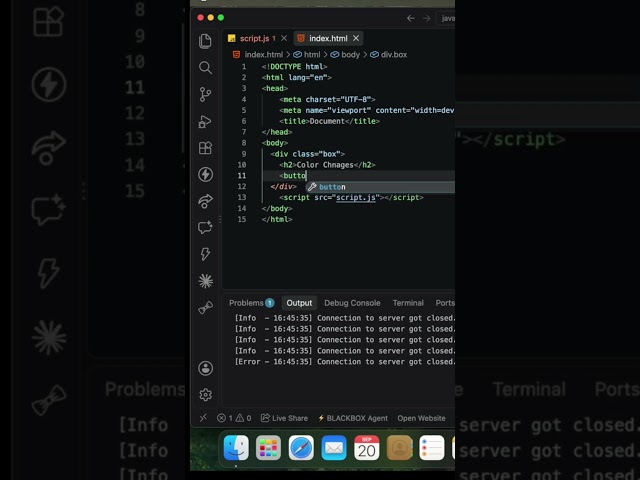Click the h2 Color Chnages code line
640x480 pixels.
pyautogui.click(x=327, y=165)
